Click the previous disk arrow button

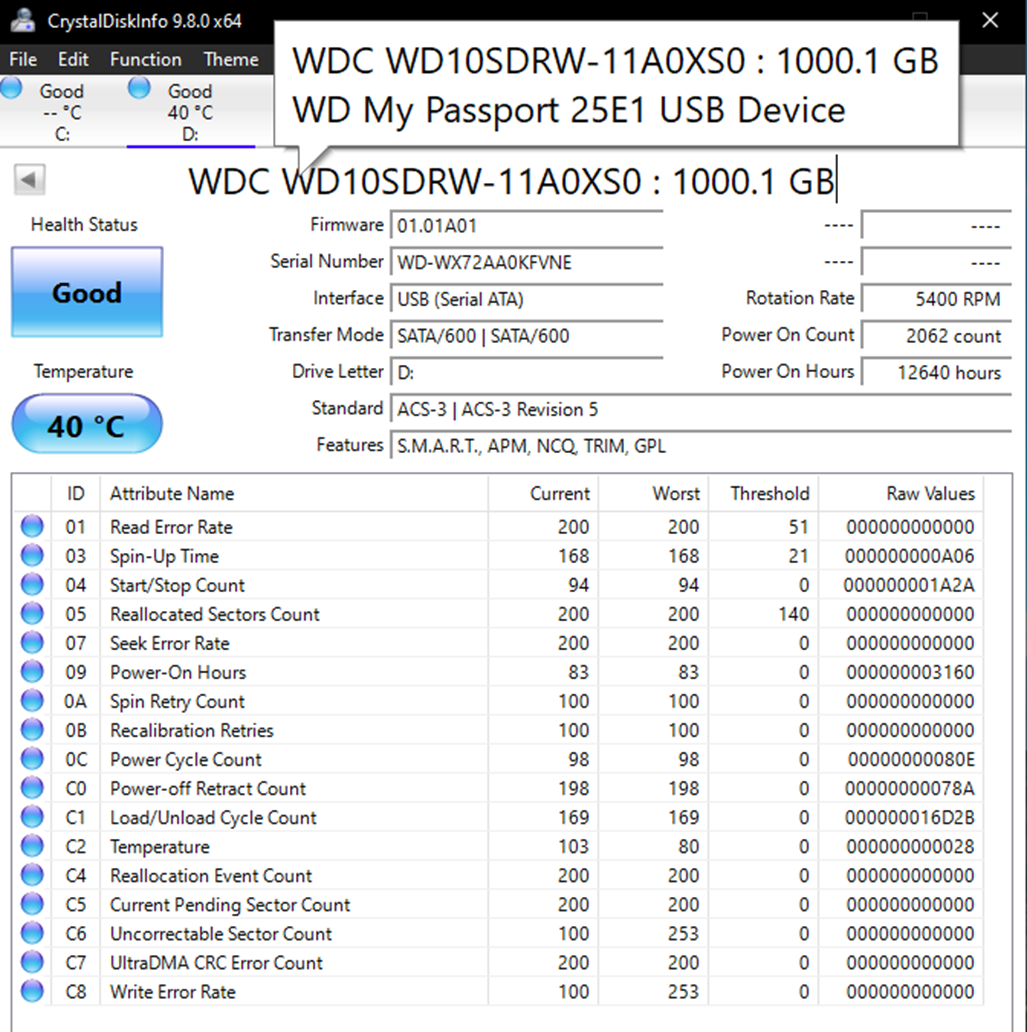[x=29, y=180]
